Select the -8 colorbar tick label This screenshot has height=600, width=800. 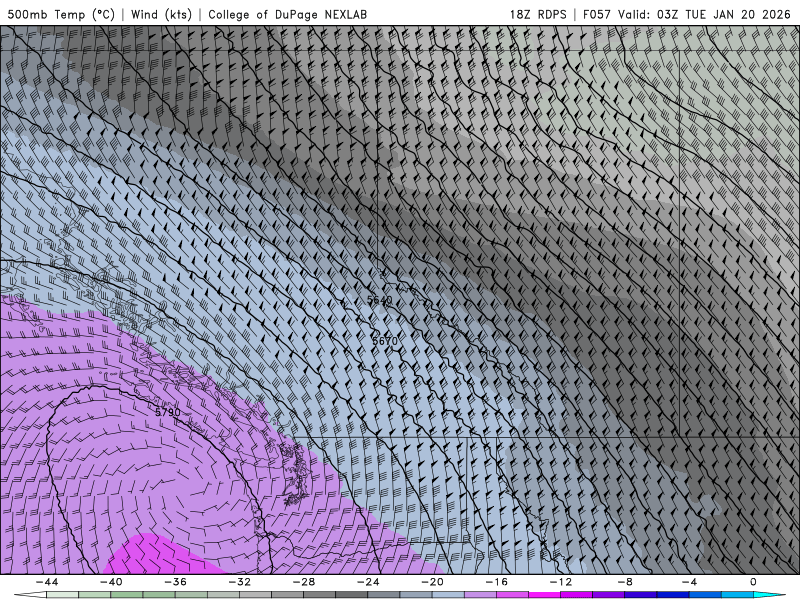626,582
